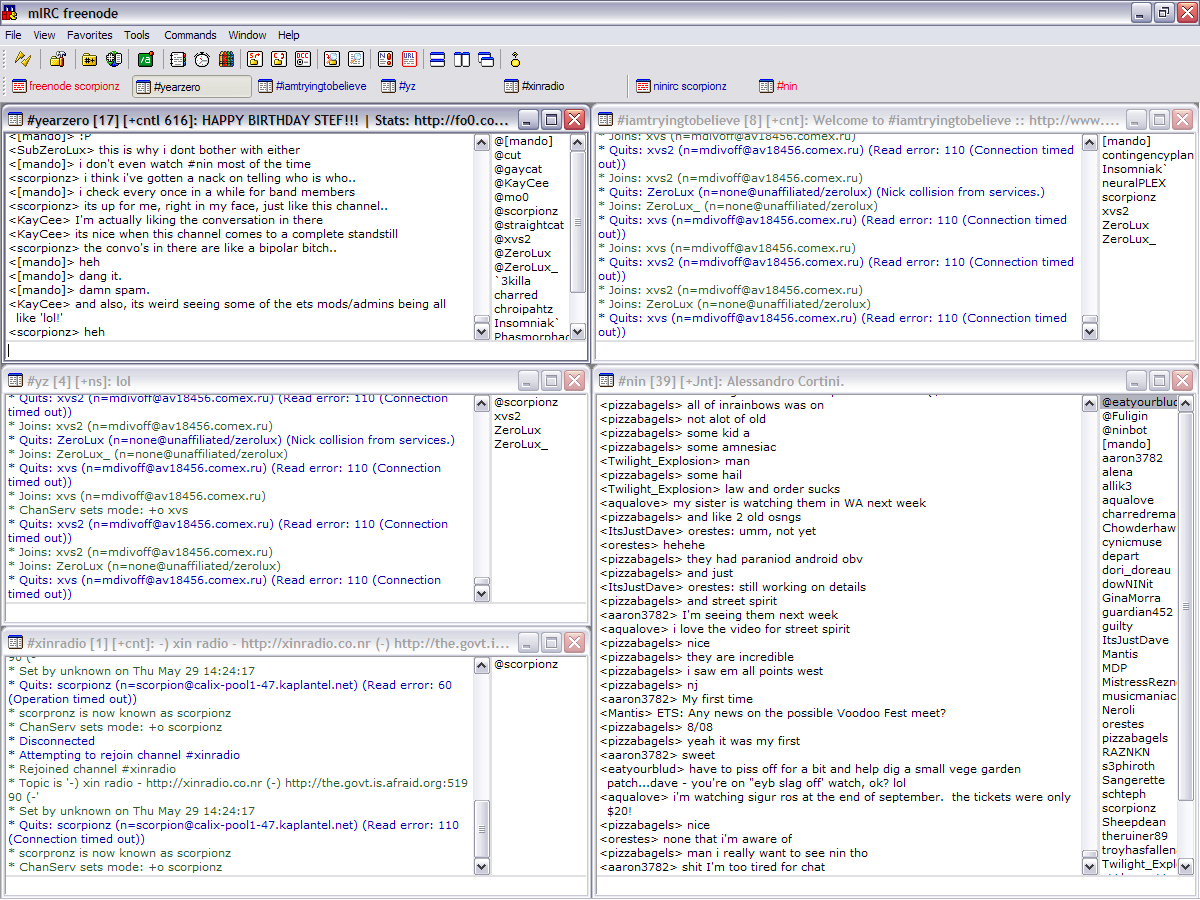1200x900 pixels.
Task: Click the #nin window title icon
Action: pos(605,381)
